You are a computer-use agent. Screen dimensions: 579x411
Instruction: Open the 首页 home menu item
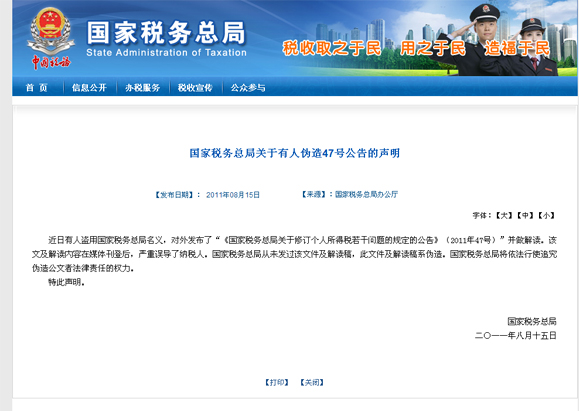pos(37,88)
